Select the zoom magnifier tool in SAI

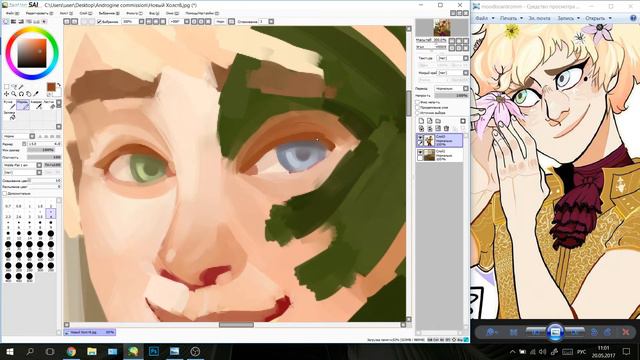point(13,94)
